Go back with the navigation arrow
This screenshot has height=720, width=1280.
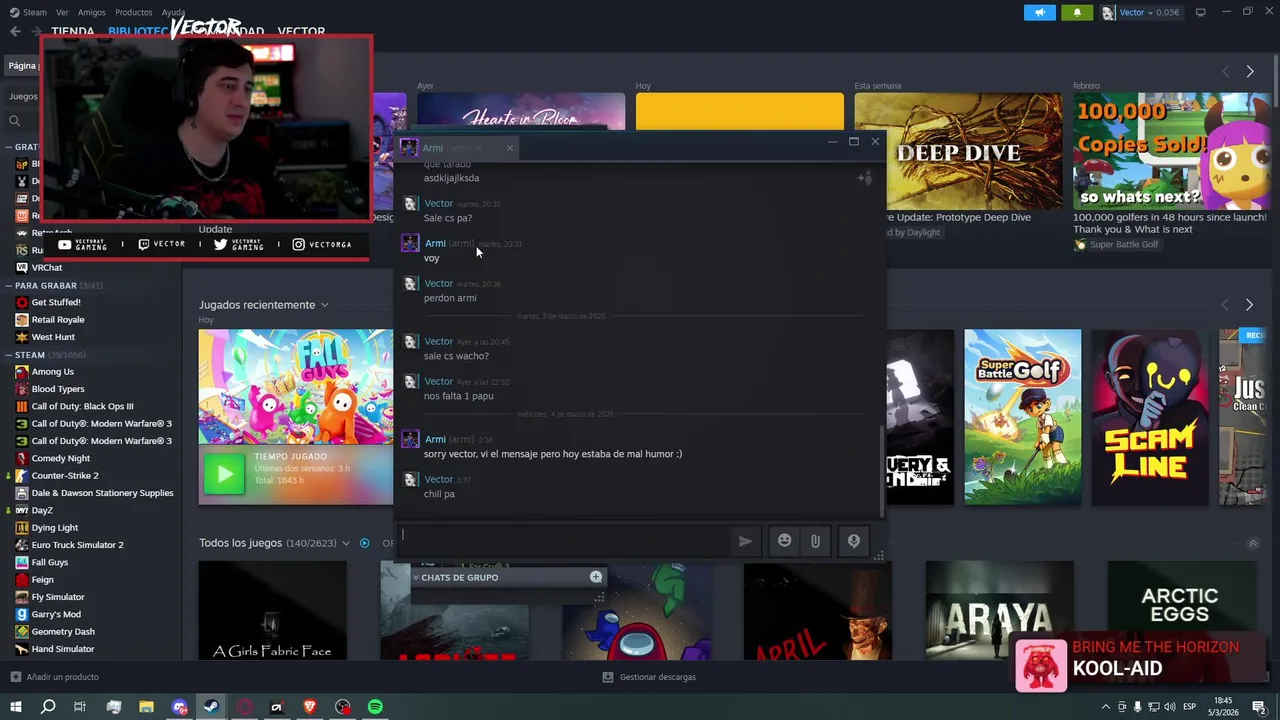[15, 31]
